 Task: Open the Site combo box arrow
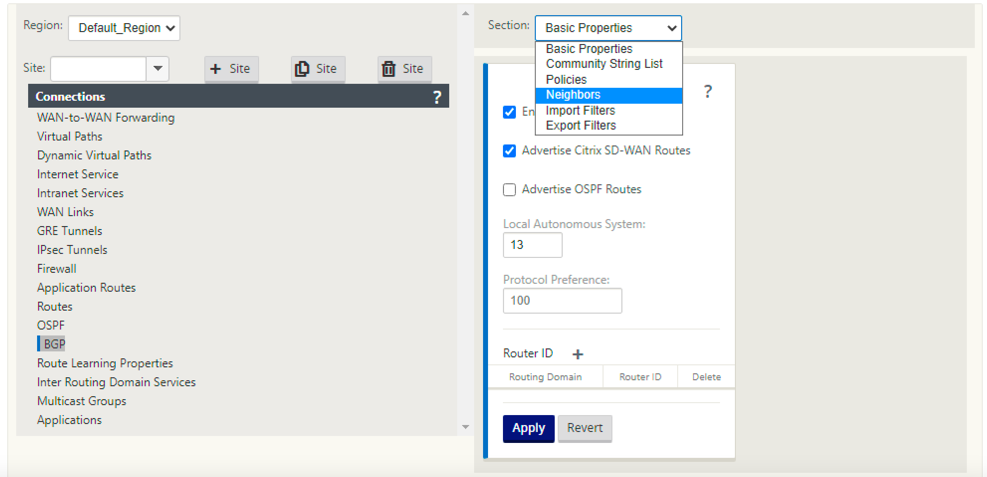pyautogui.click(x=157, y=69)
